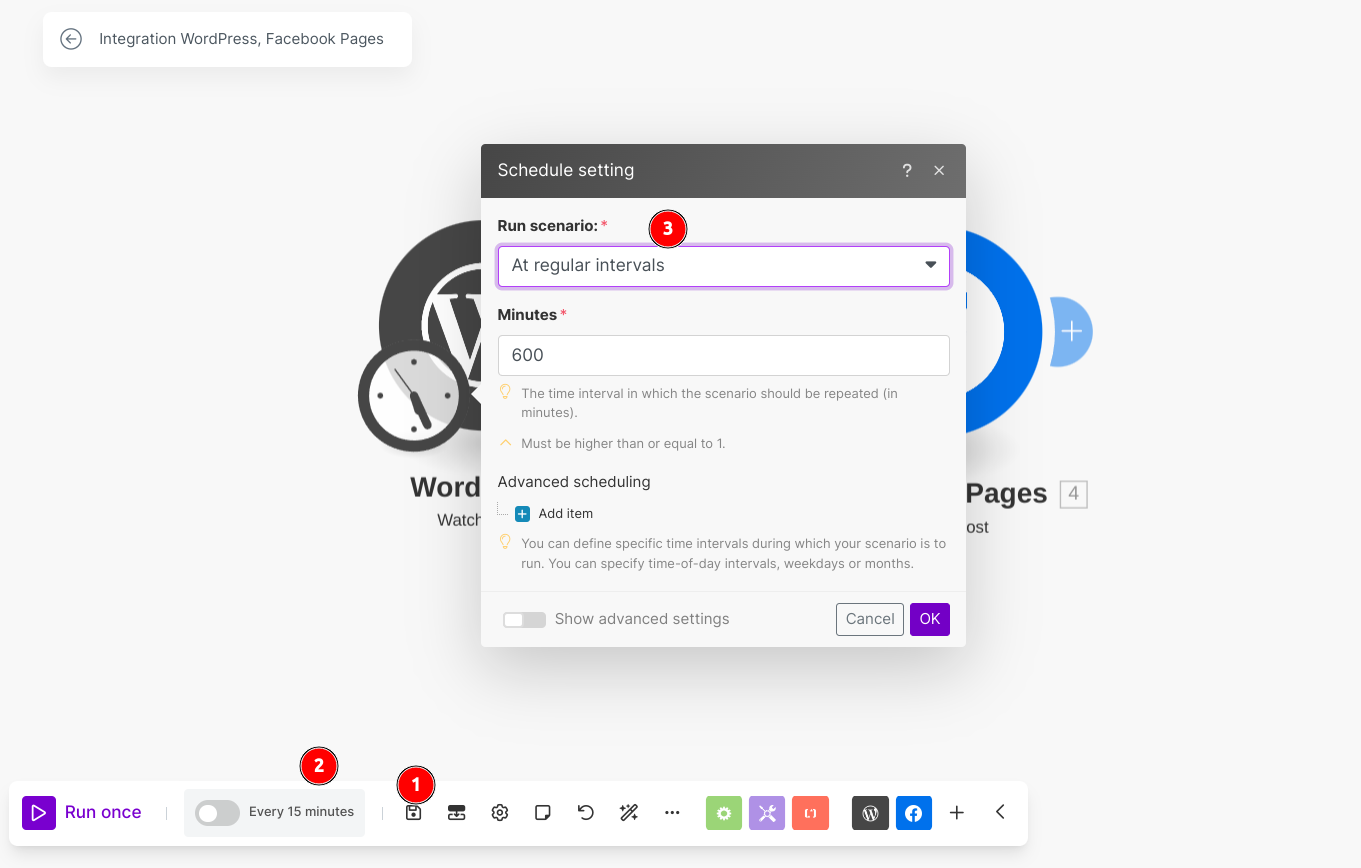The image size is (1361, 868).
Task: Open scenario settings gear icon
Action: point(500,813)
